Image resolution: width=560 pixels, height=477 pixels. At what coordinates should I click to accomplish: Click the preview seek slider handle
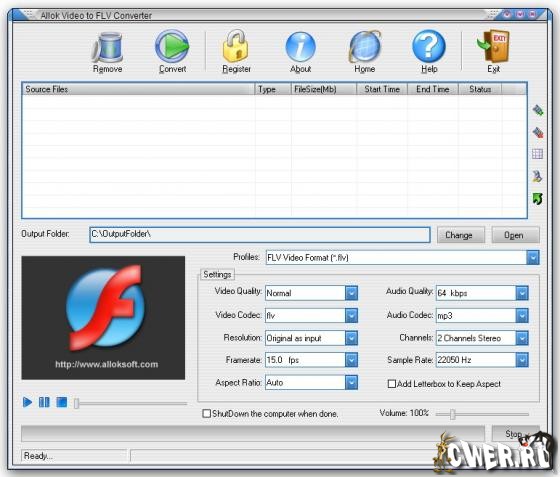(x=76, y=403)
